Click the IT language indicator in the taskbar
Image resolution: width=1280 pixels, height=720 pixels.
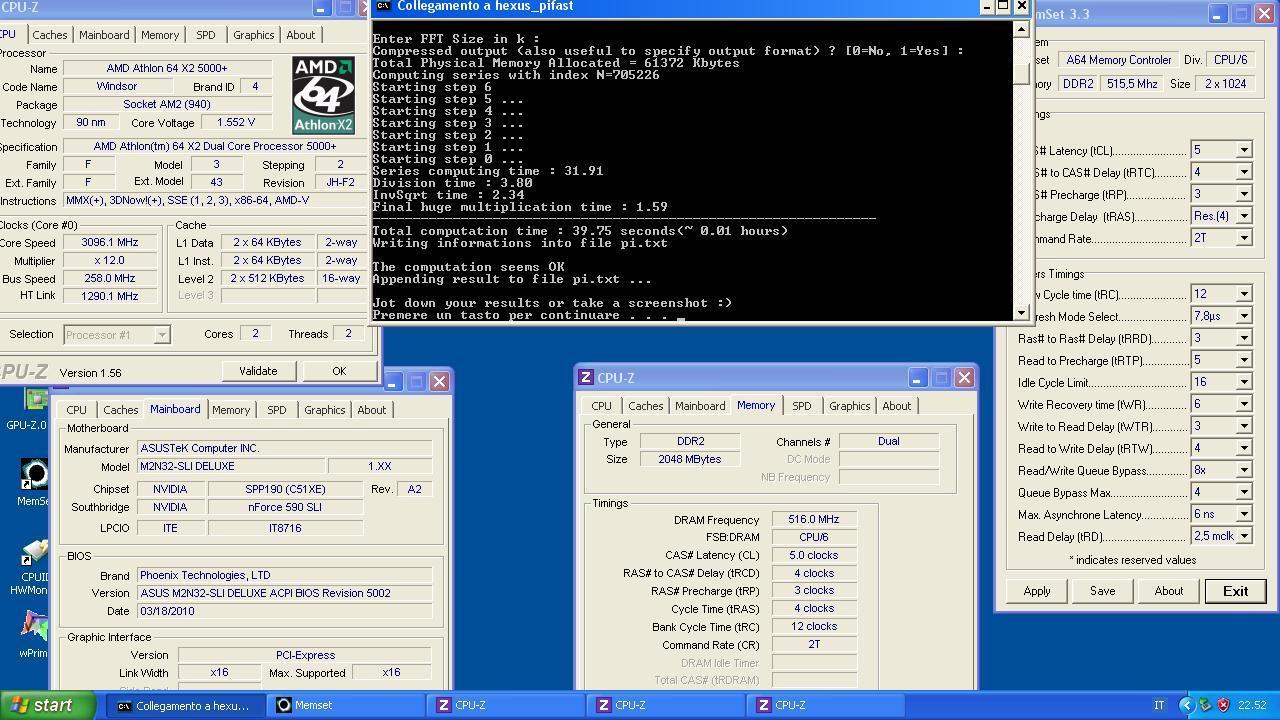click(x=1159, y=705)
